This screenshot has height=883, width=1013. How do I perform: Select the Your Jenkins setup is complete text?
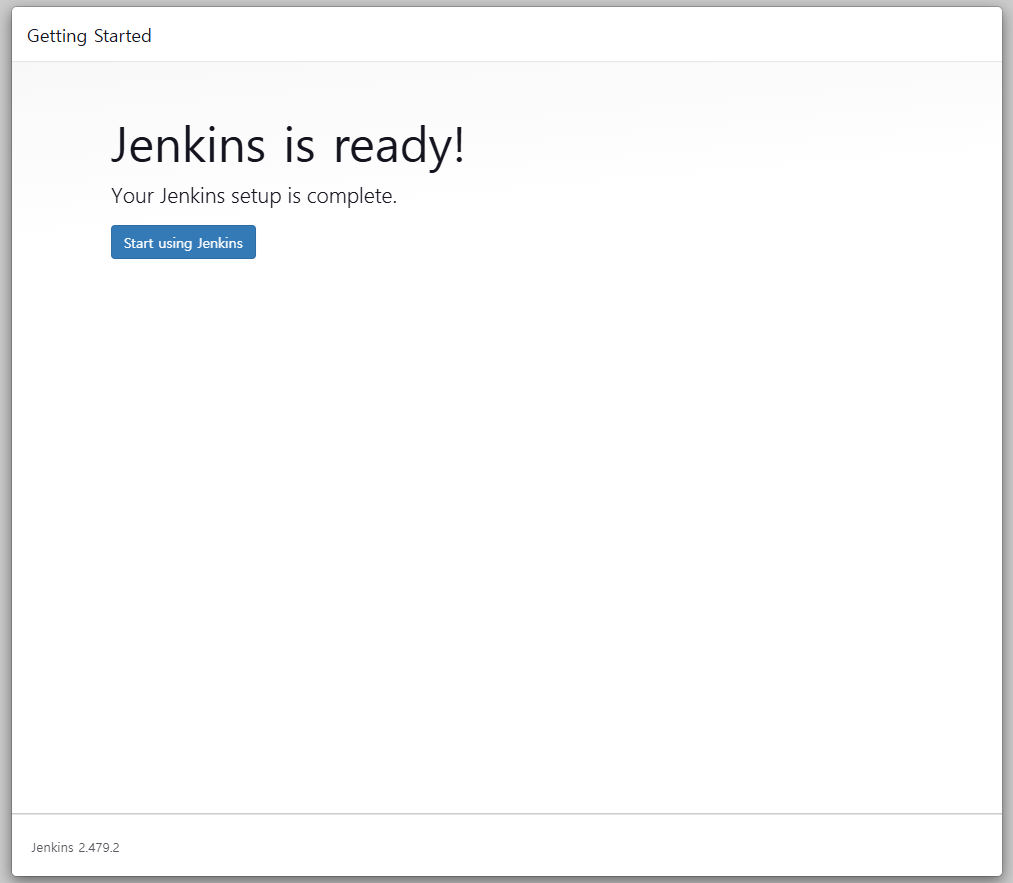[x=254, y=196]
